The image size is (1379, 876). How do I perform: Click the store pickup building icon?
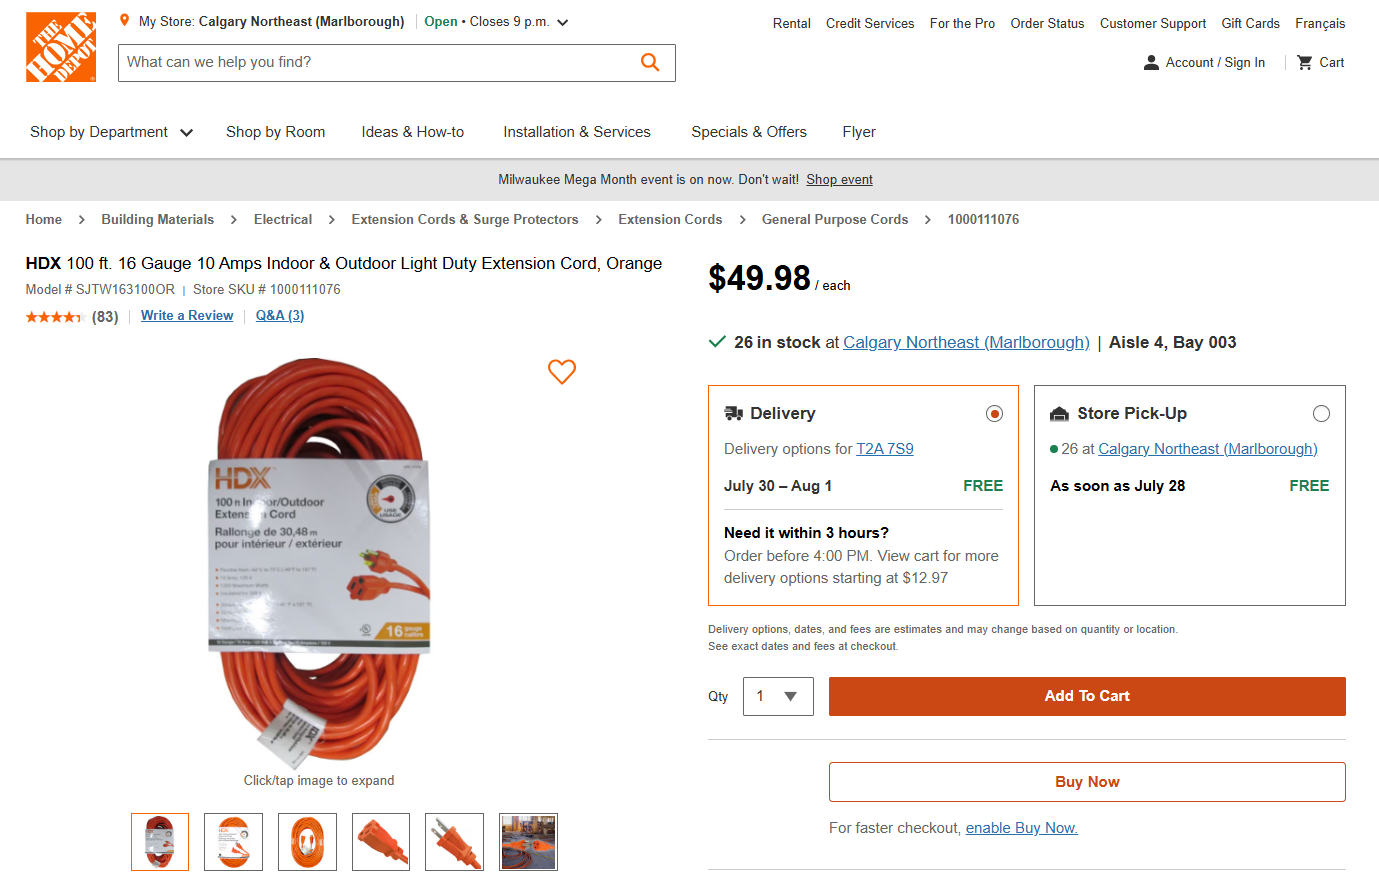[x=1060, y=412]
